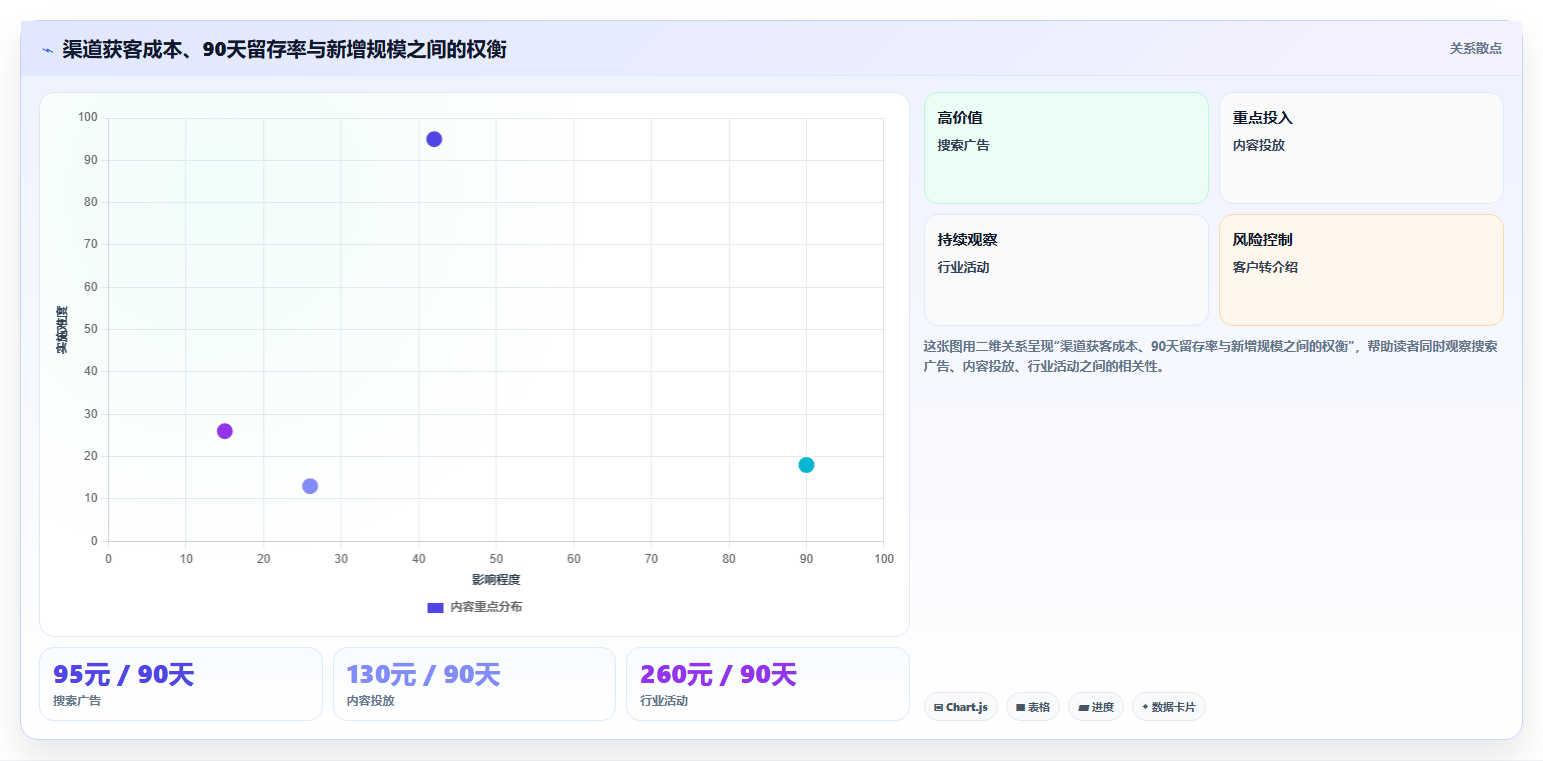Click y-axis tick label 60
1543x761 pixels.
coord(91,287)
